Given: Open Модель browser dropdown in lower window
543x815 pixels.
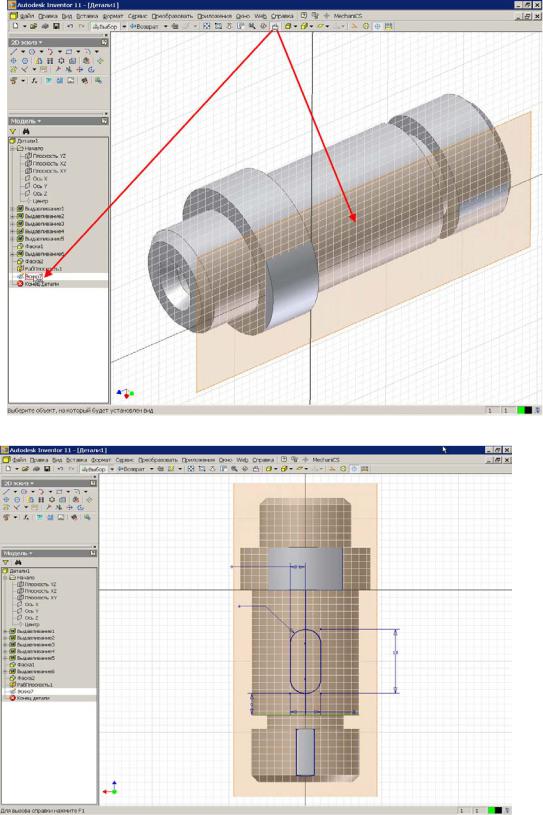Looking at the screenshot, I should click(x=30, y=553).
